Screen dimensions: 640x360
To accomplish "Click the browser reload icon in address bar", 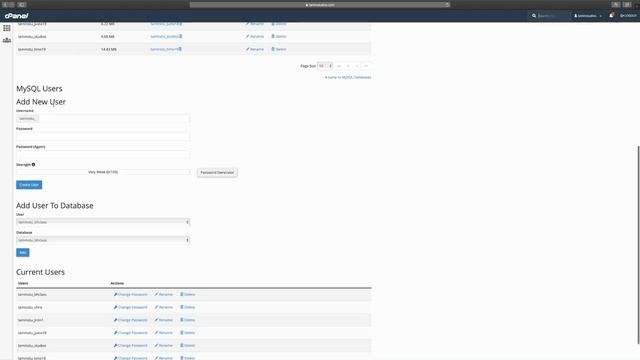I will [x=447, y=5].
